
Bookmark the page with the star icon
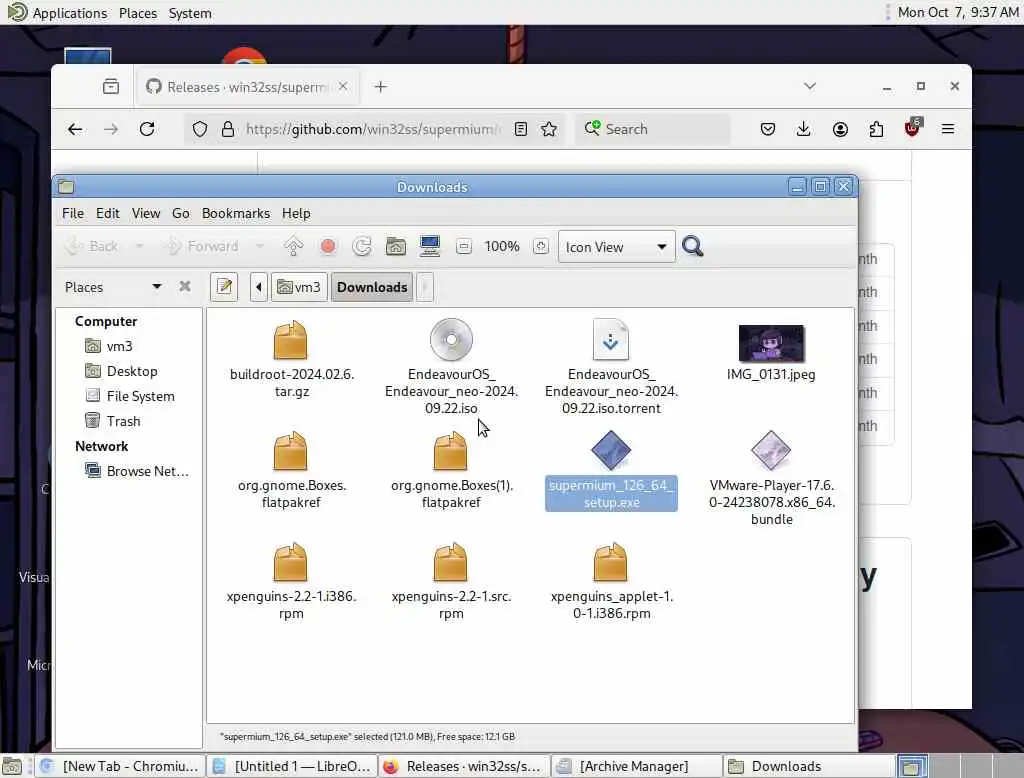point(549,129)
